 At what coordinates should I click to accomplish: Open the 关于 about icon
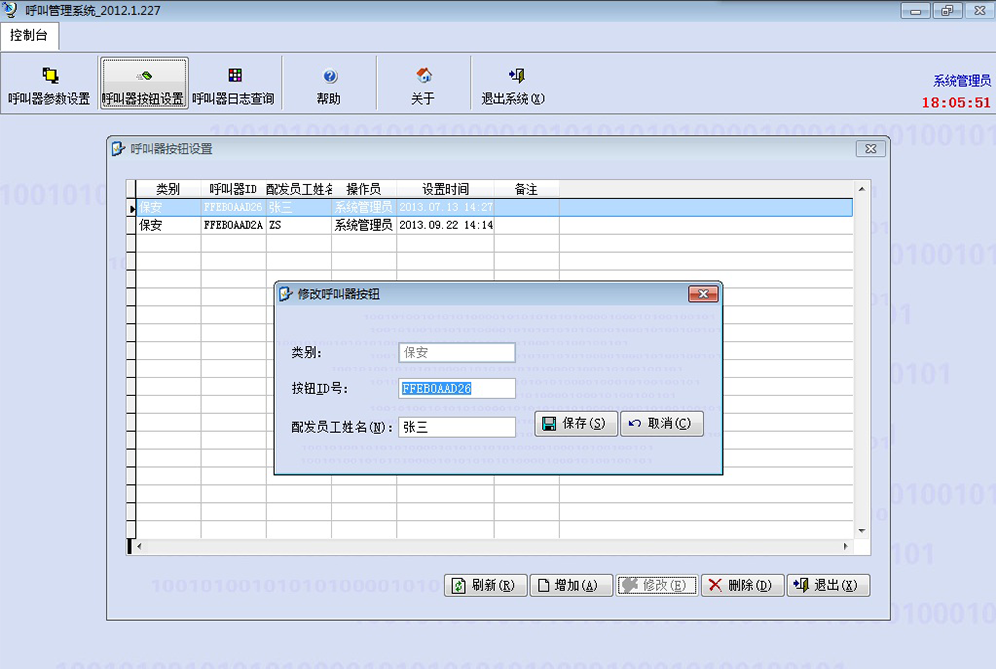click(x=423, y=85)
